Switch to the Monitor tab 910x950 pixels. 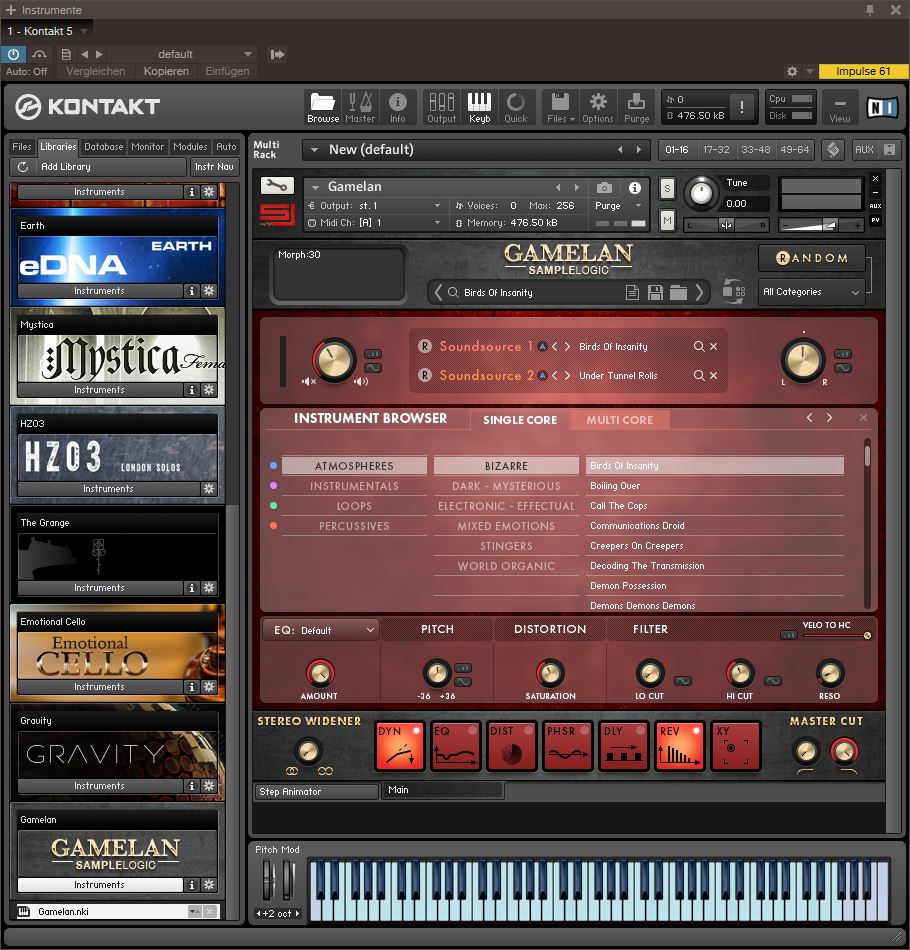click(148, 147)
